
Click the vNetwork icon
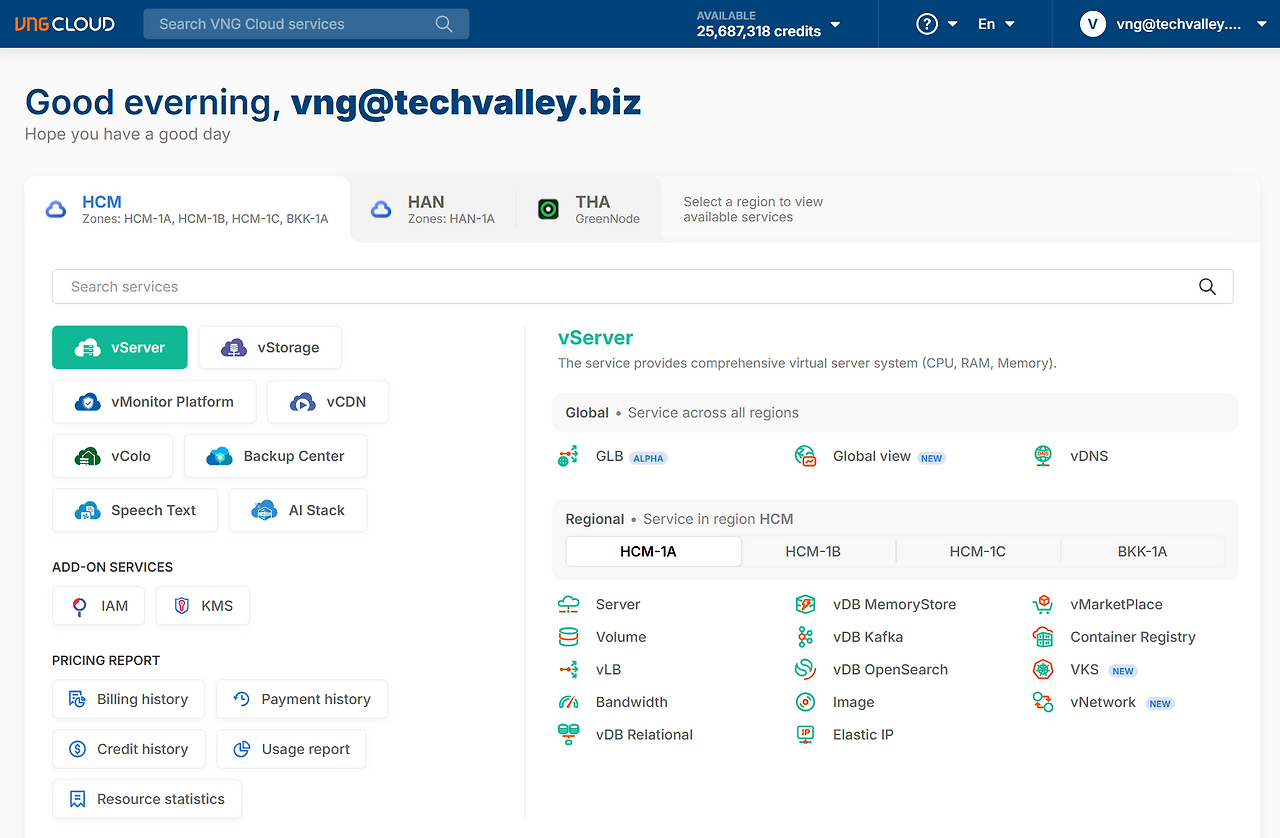[1043, 702]
